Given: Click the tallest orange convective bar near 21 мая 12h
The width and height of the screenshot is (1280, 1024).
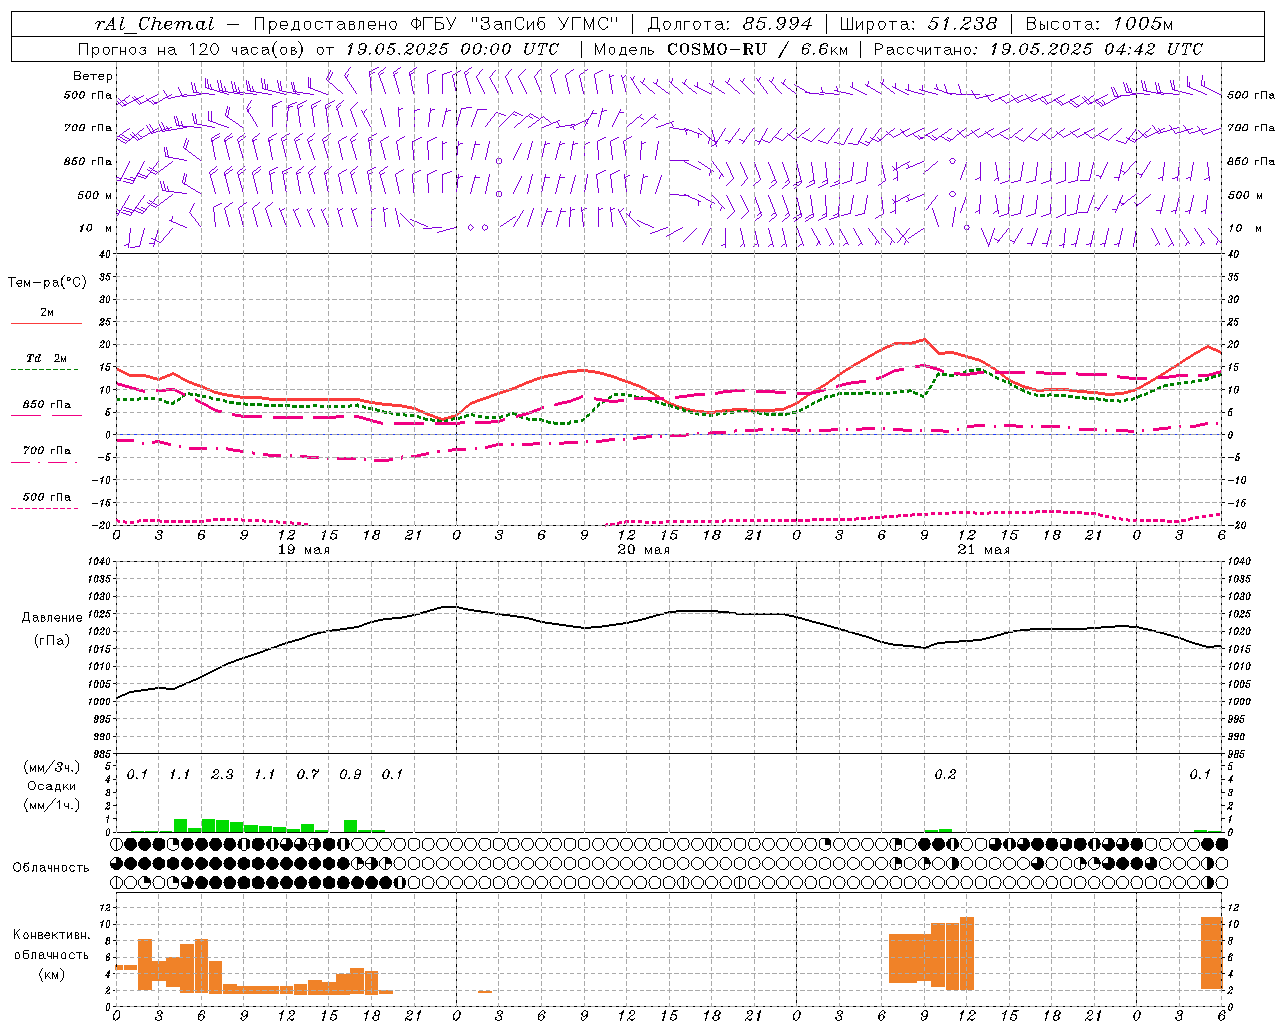Looking at the screenshot, I should 967,953.
